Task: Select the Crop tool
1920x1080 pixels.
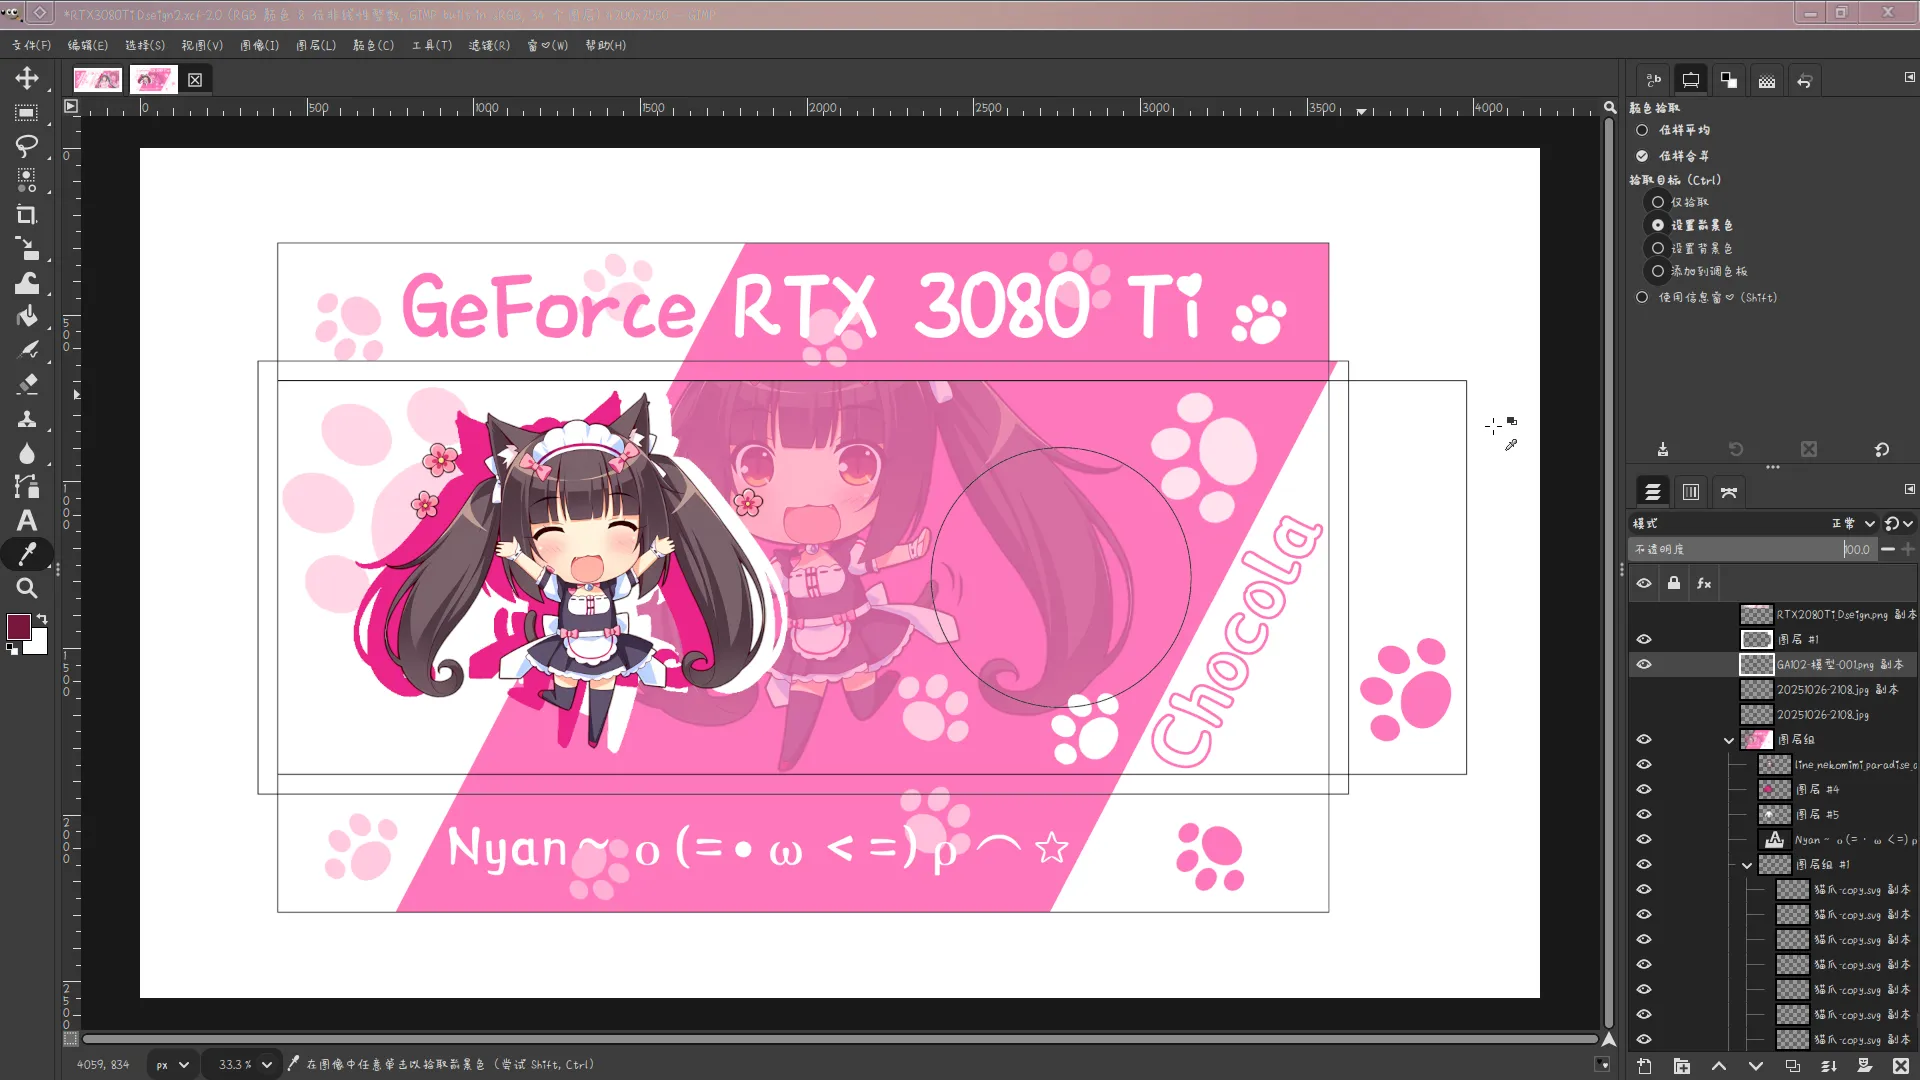Action: [27, 215]
